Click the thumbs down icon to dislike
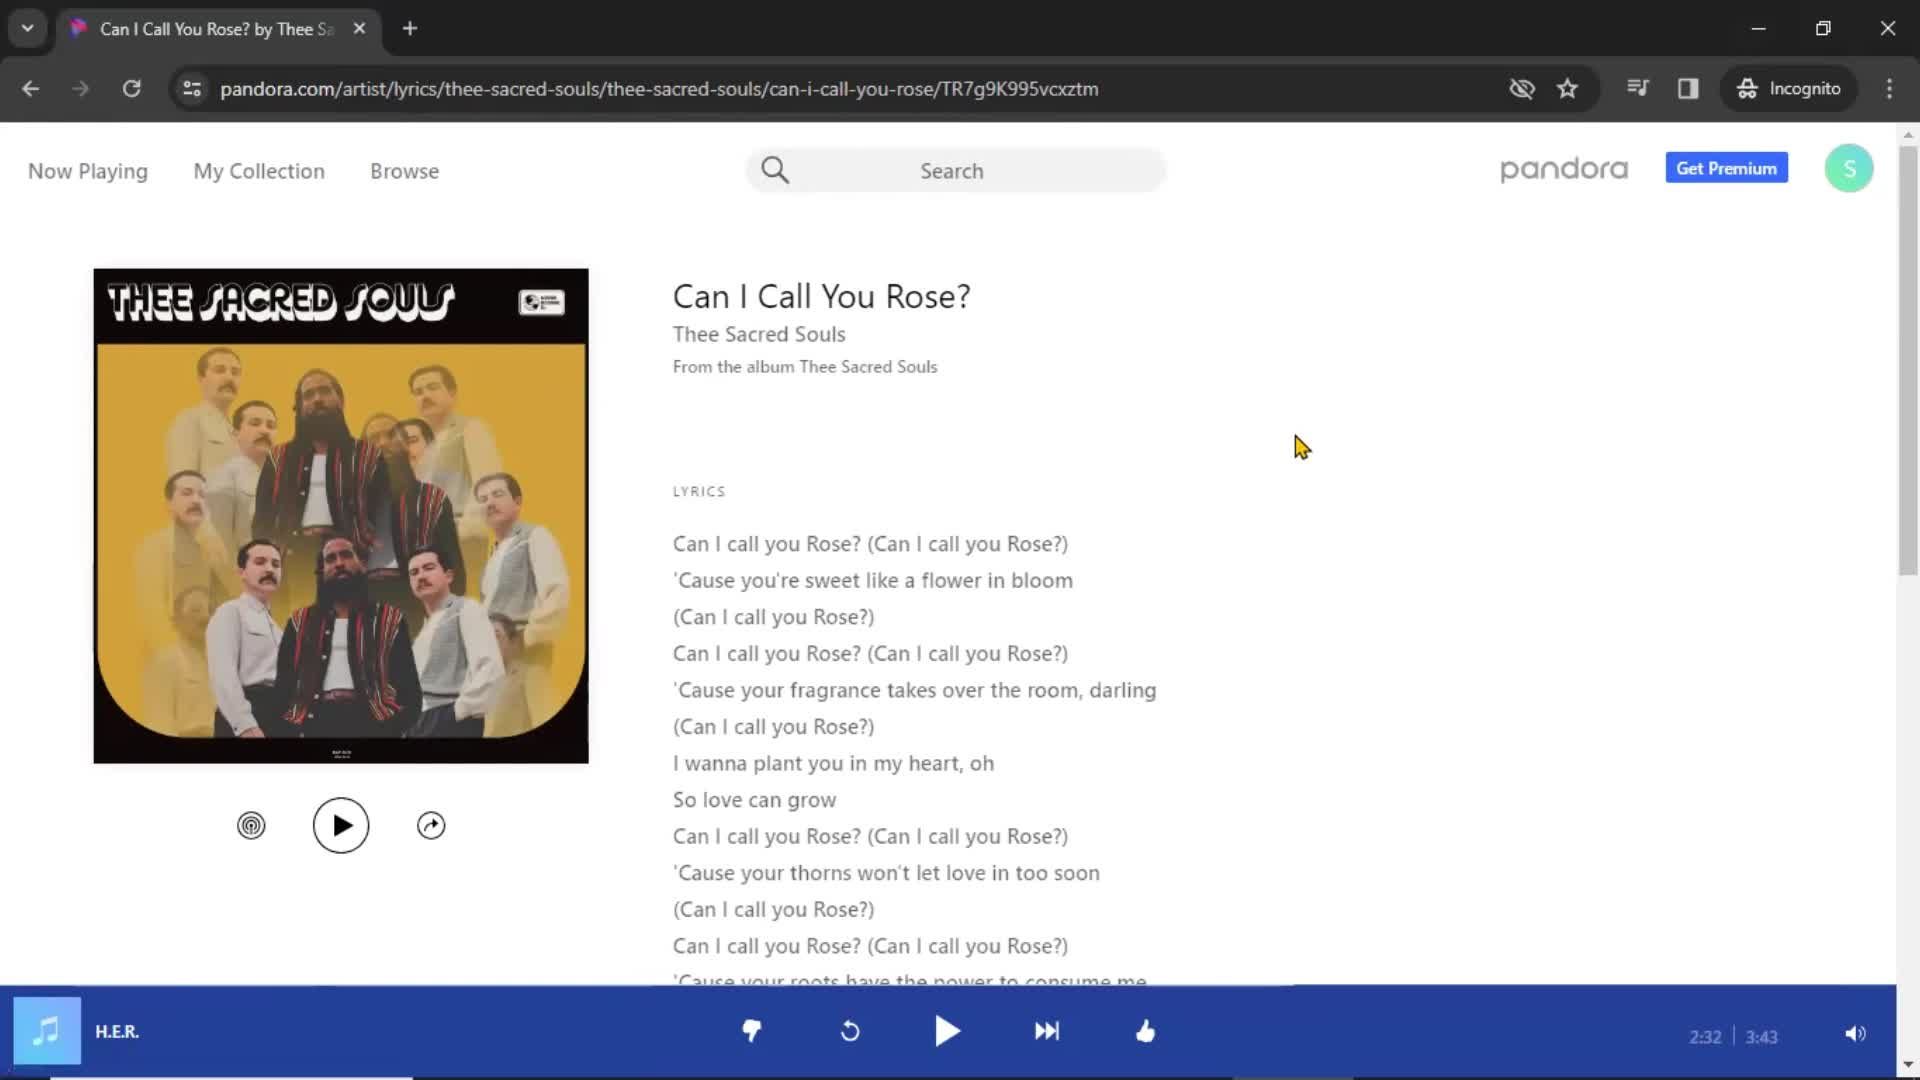1920x1080 pixels. [x=752, y=1030]
